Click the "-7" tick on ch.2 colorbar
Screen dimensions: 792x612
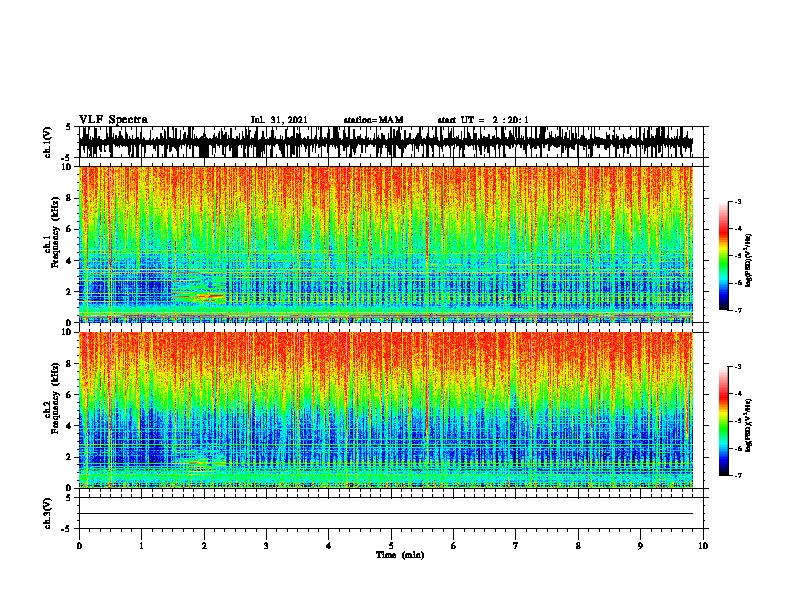coord(737,476)
